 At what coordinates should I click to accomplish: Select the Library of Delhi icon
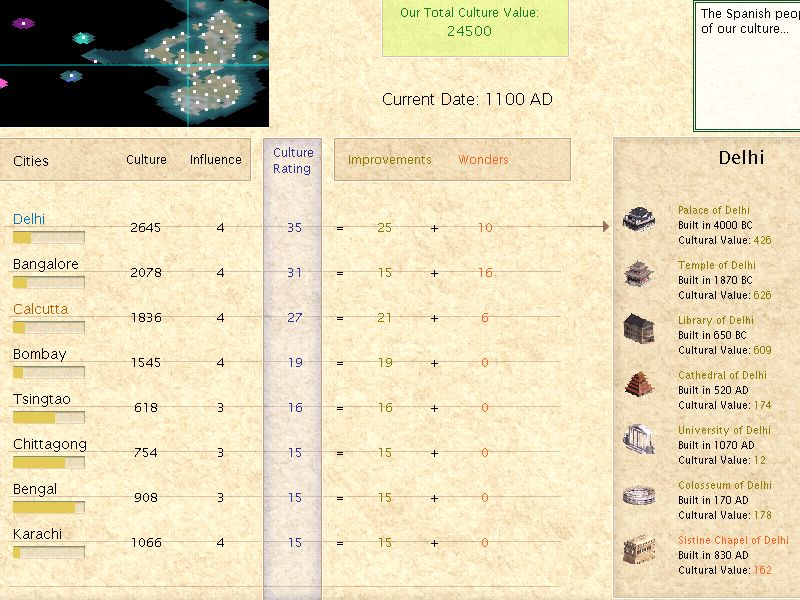639,329
